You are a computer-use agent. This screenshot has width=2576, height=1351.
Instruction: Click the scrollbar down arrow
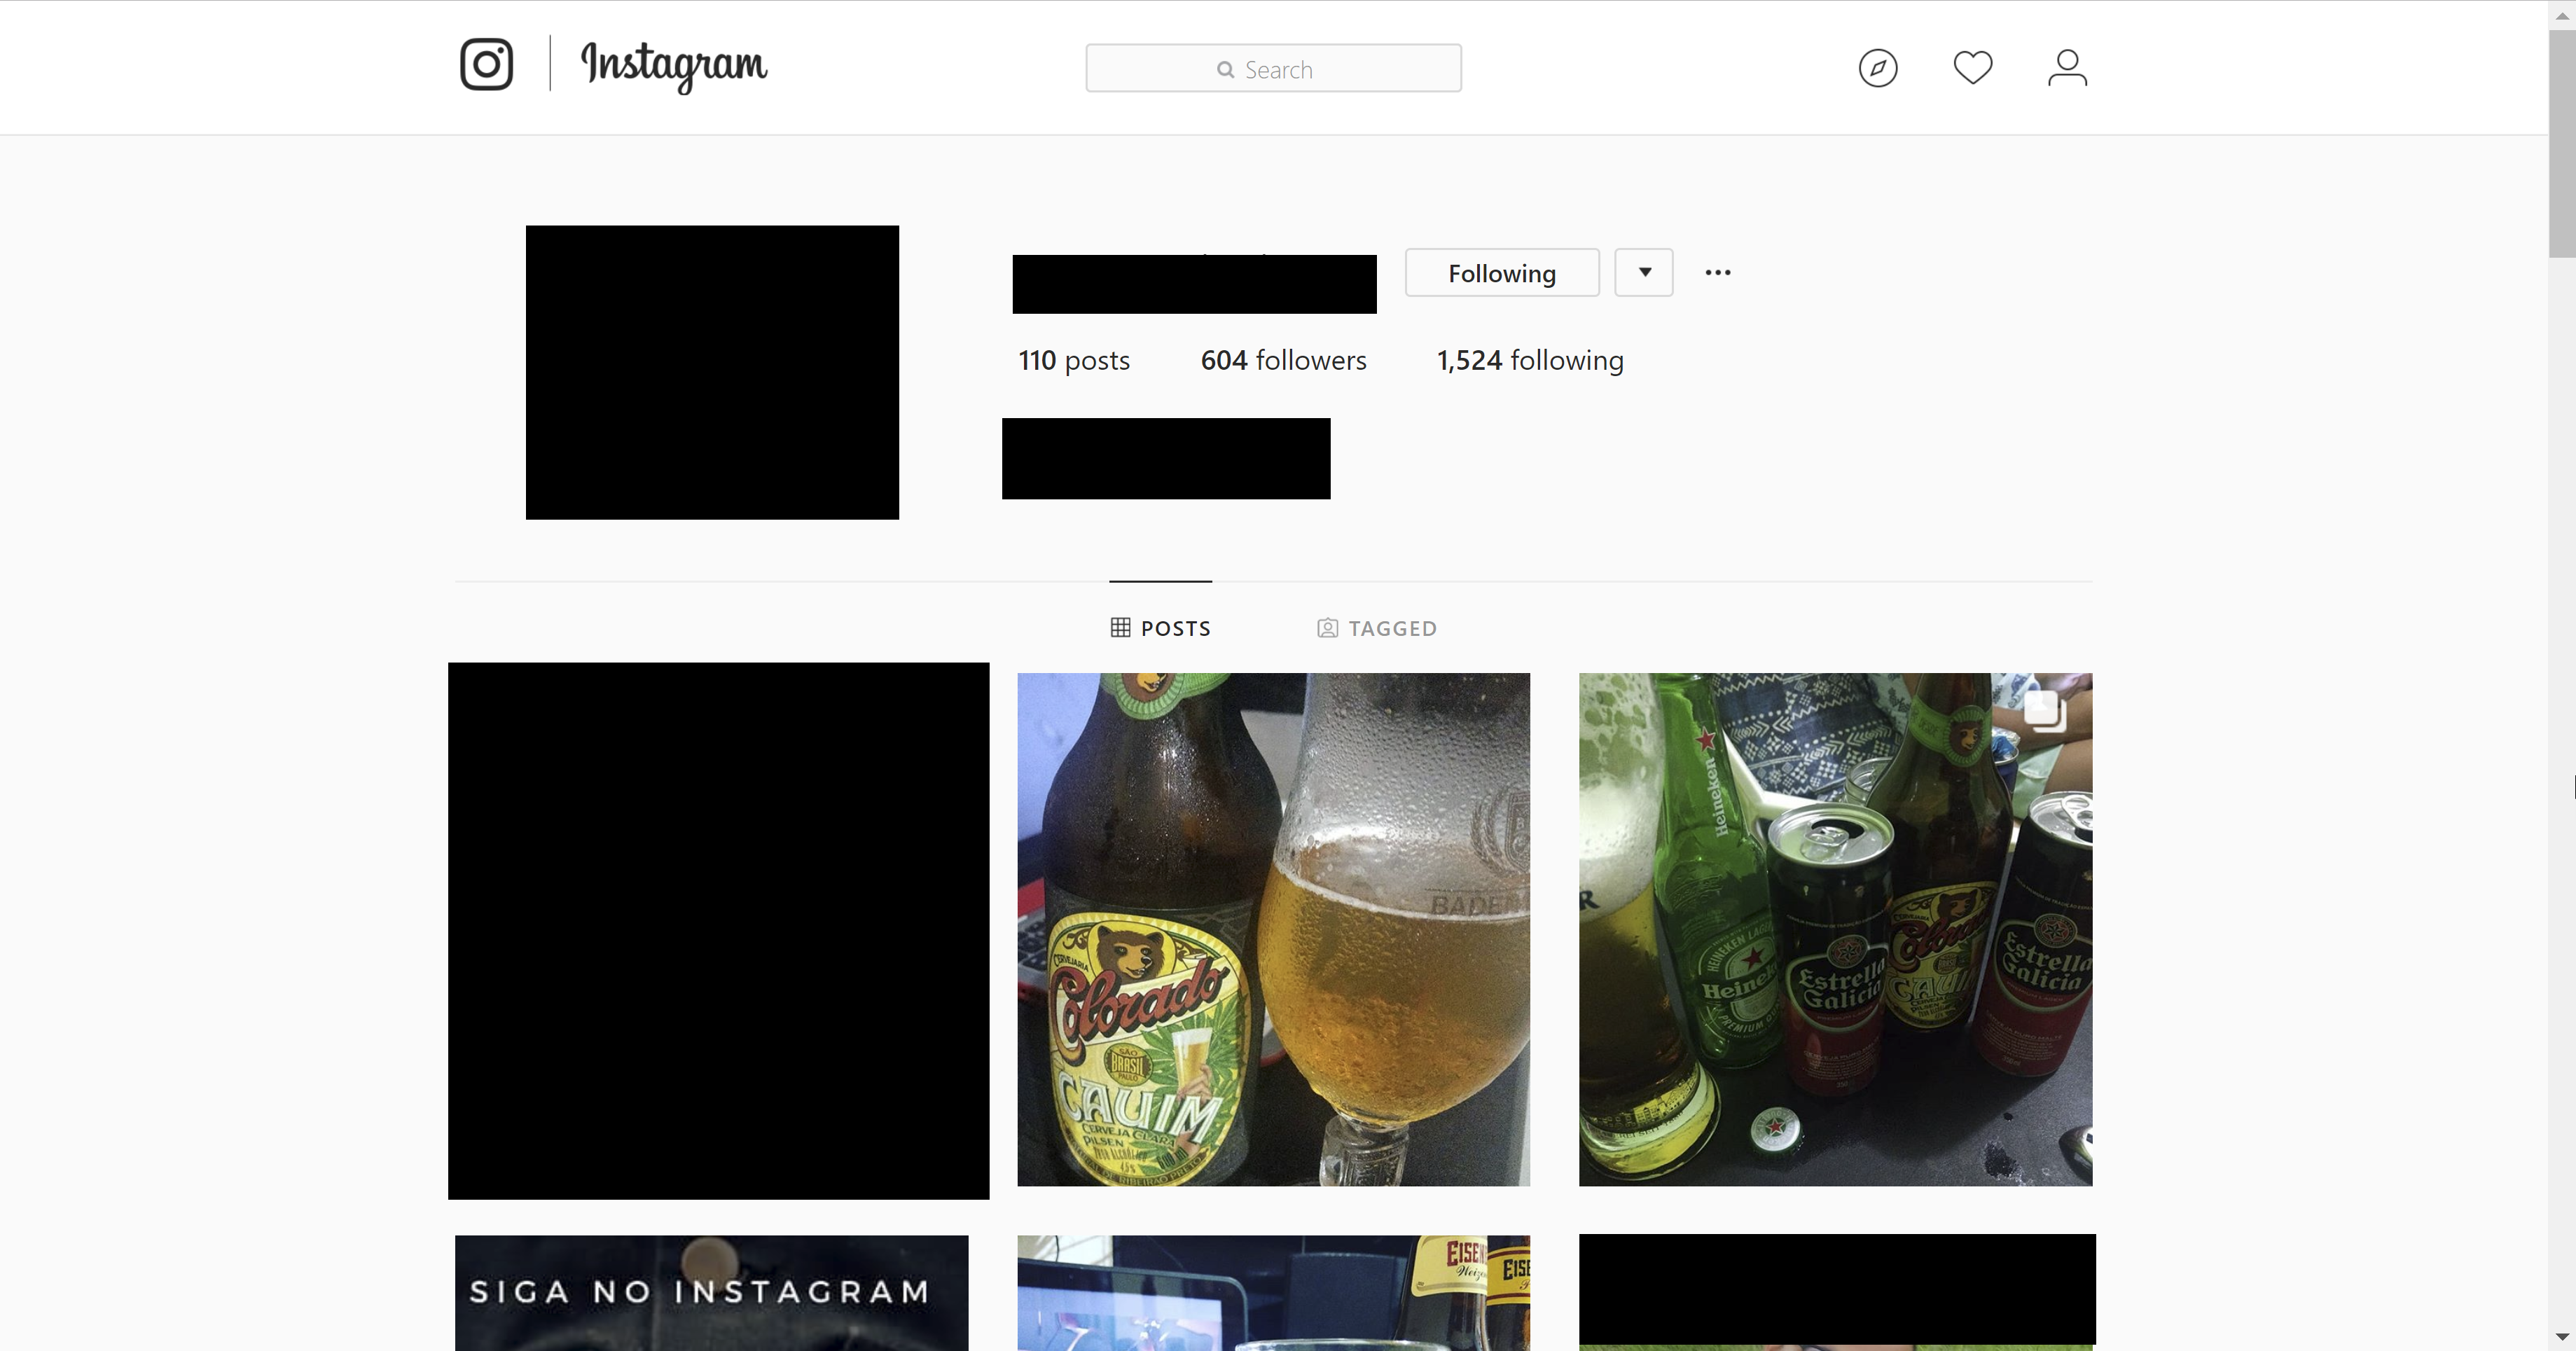(x=2562, y=1337)
